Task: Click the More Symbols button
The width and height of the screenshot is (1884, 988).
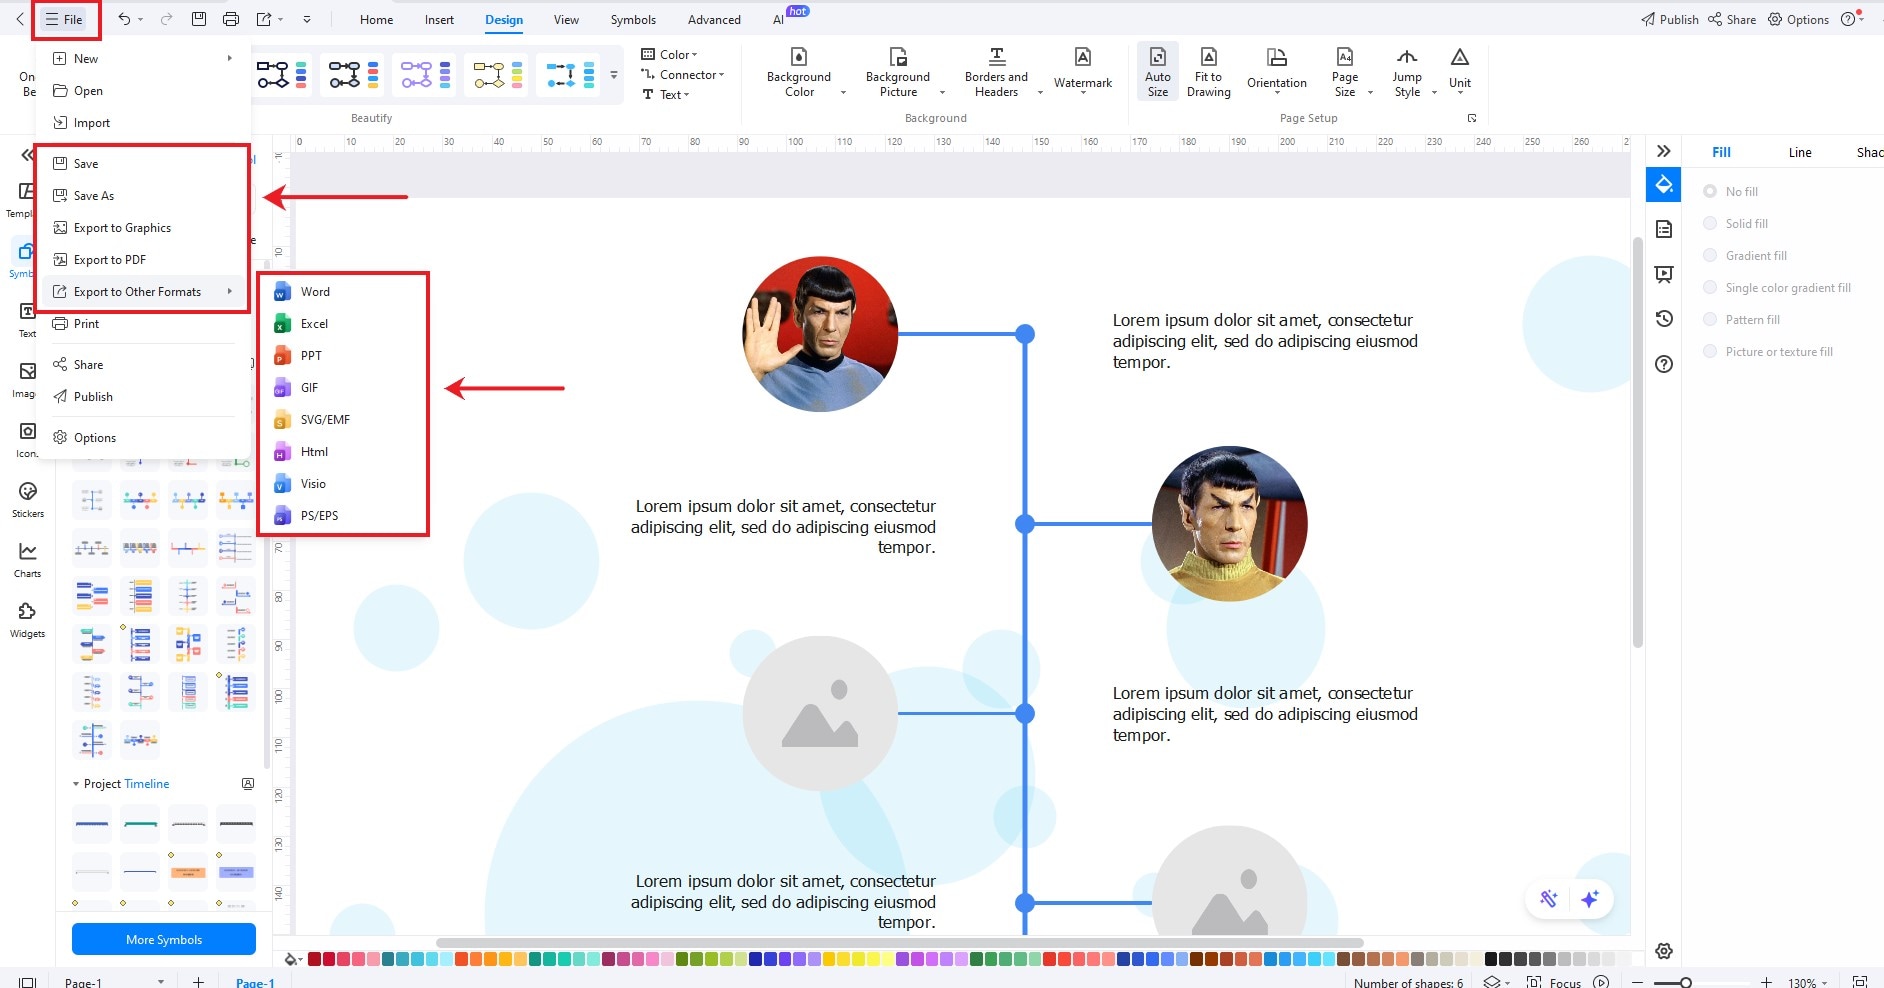Action: pos(164,939)
